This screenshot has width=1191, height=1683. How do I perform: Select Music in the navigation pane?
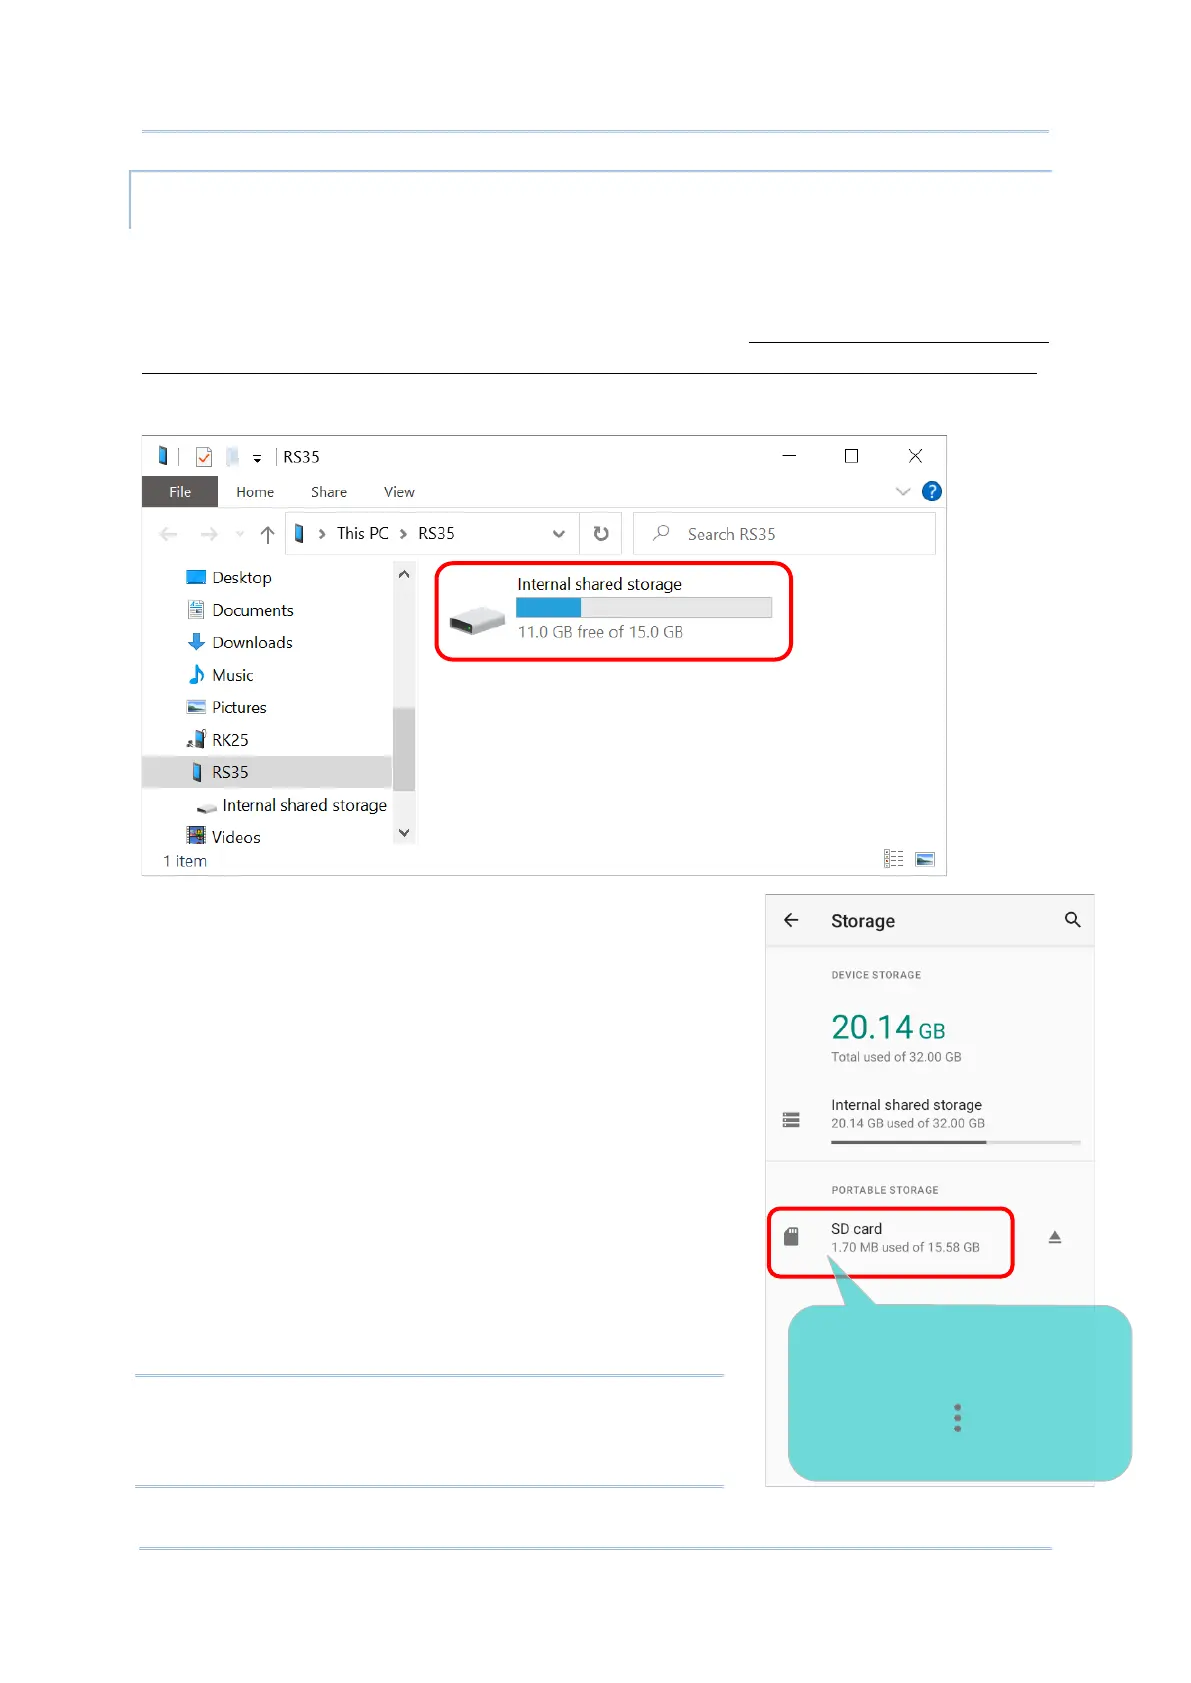tap(221, 675)
